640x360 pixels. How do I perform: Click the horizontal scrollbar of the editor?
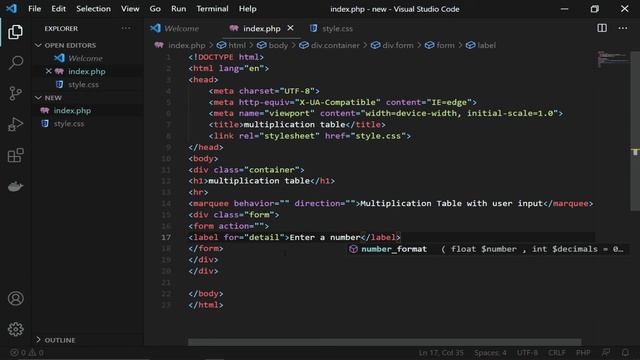(384, 342)
